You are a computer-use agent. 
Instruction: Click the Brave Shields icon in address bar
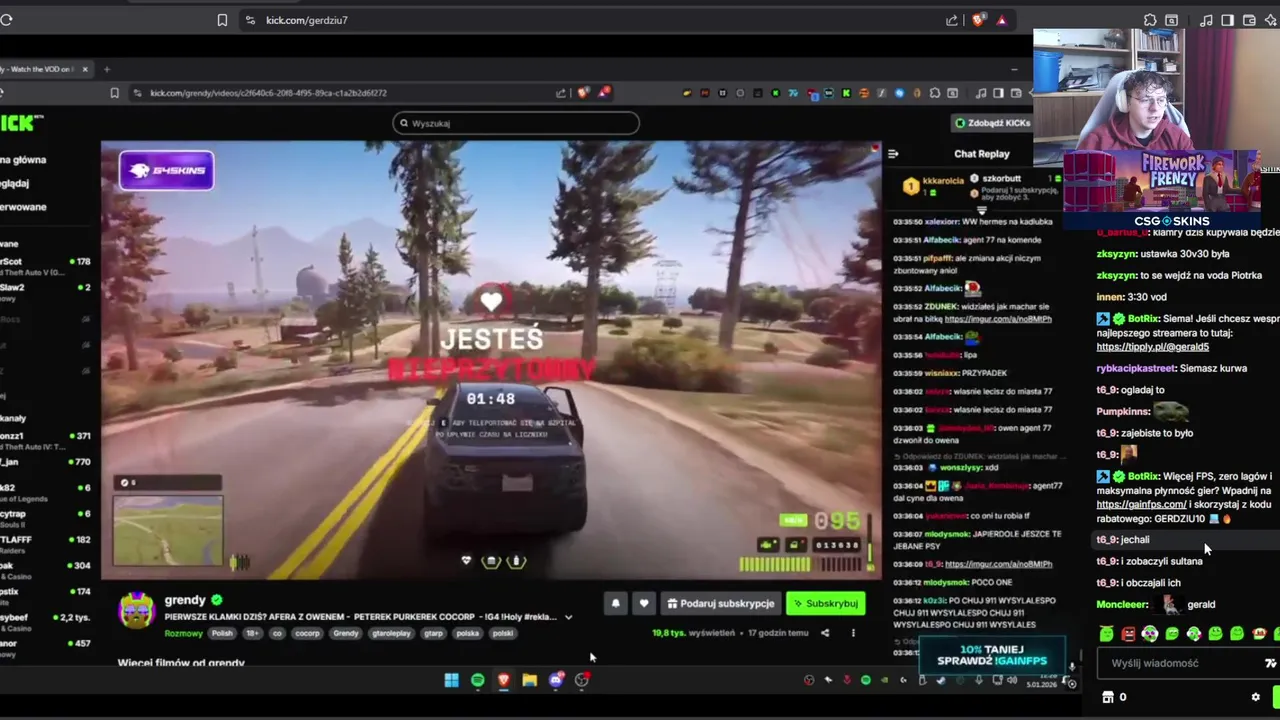978,20
